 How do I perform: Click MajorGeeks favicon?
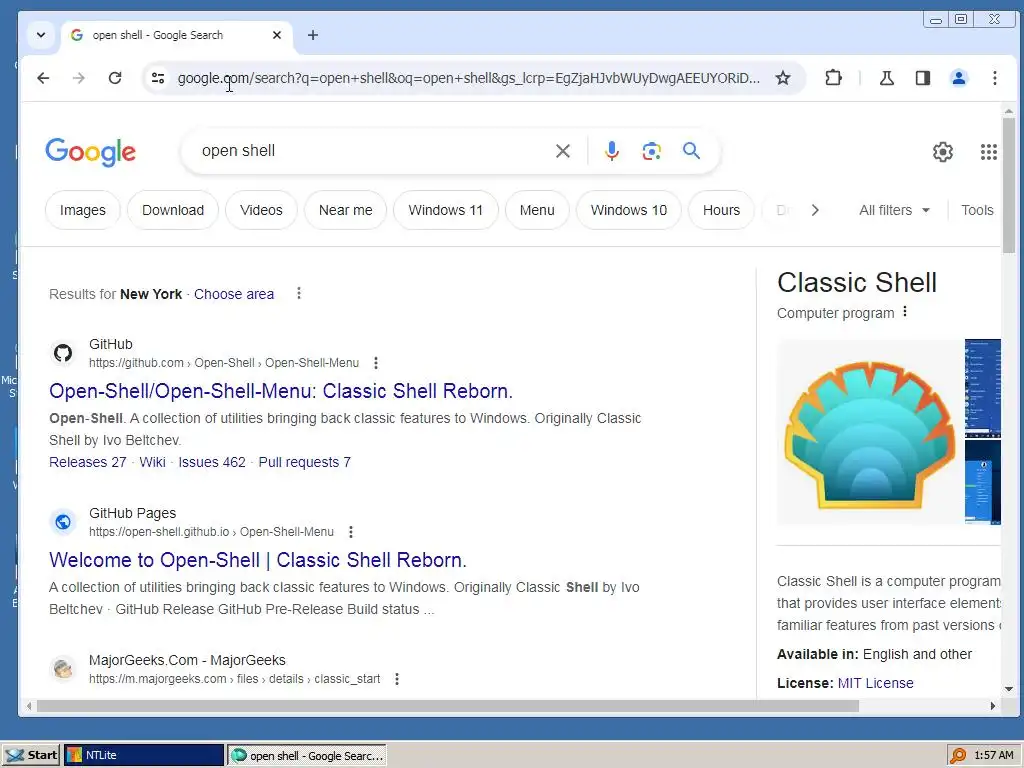63,669
